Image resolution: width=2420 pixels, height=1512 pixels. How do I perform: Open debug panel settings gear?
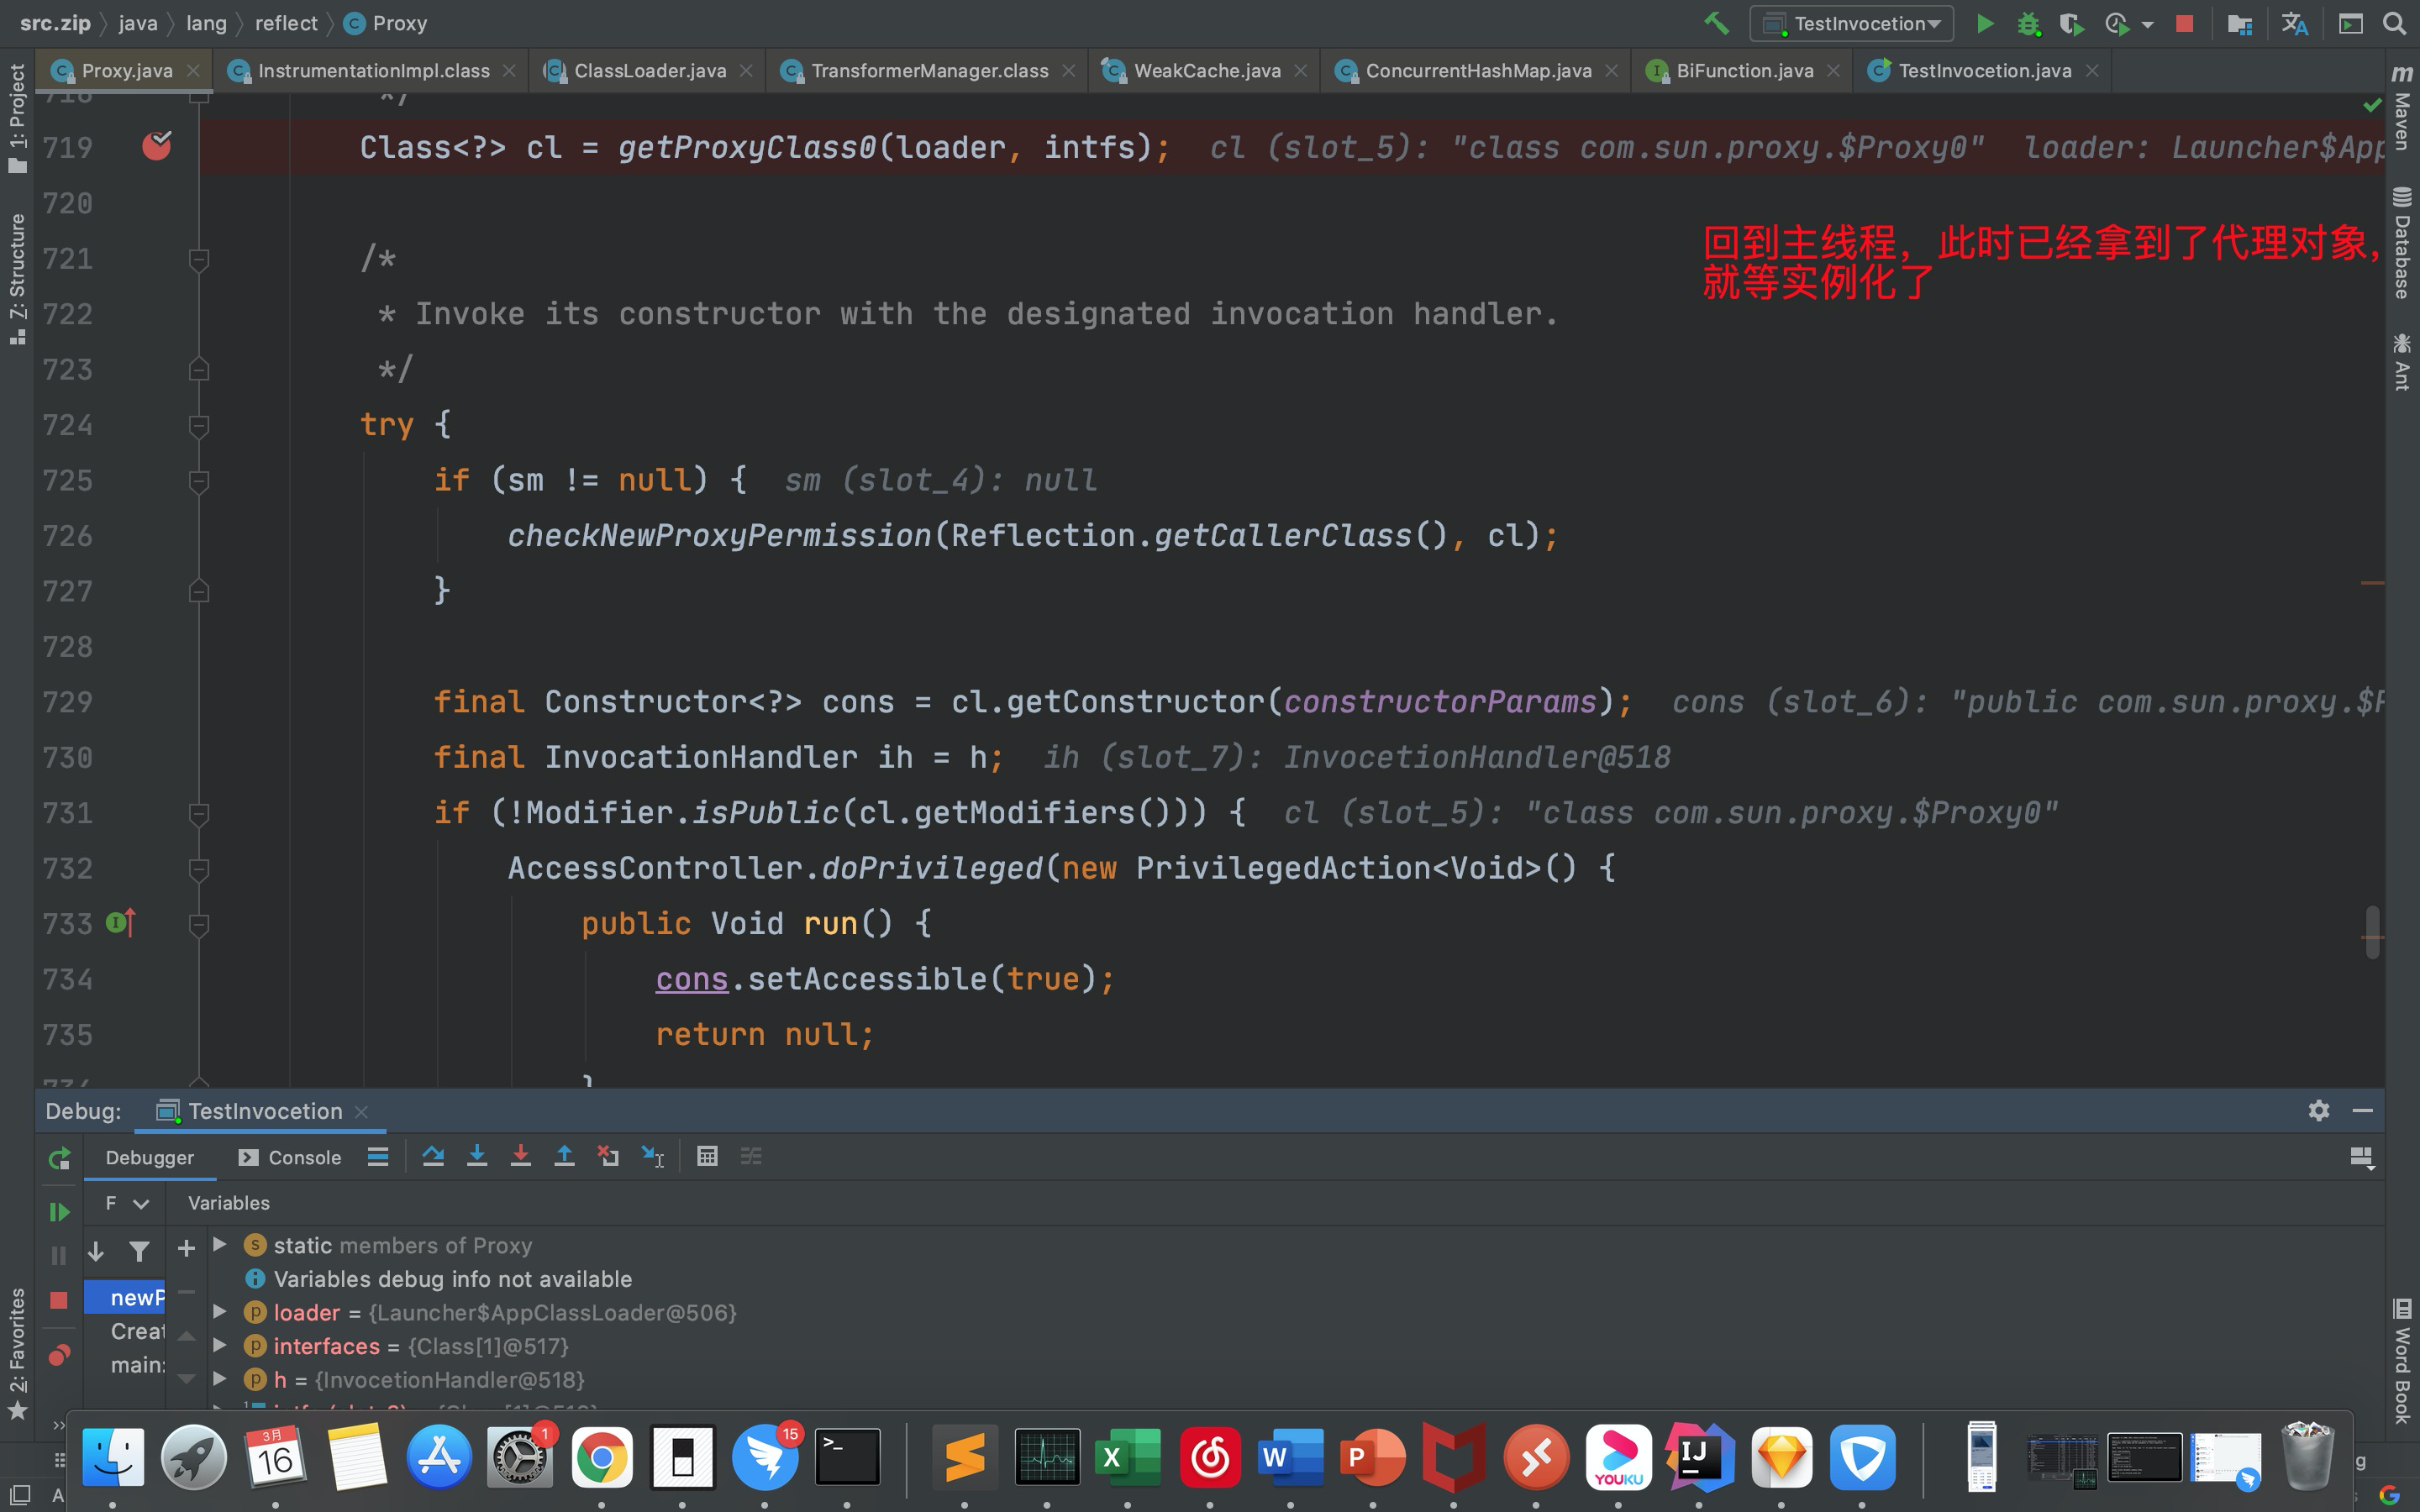(x=2319, y=1110)
